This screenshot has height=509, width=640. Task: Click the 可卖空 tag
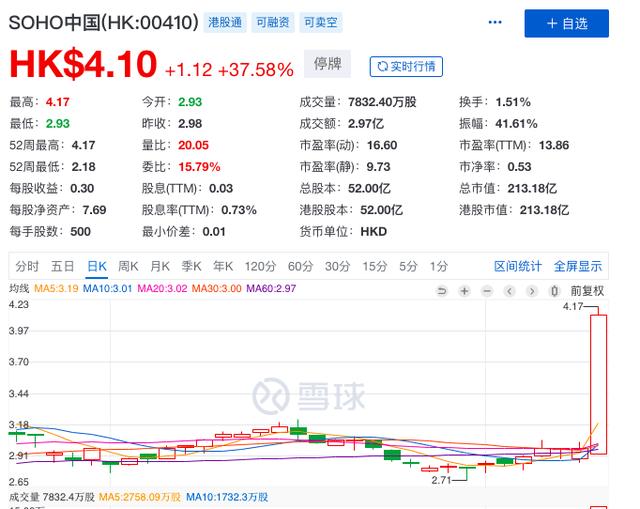321,22
